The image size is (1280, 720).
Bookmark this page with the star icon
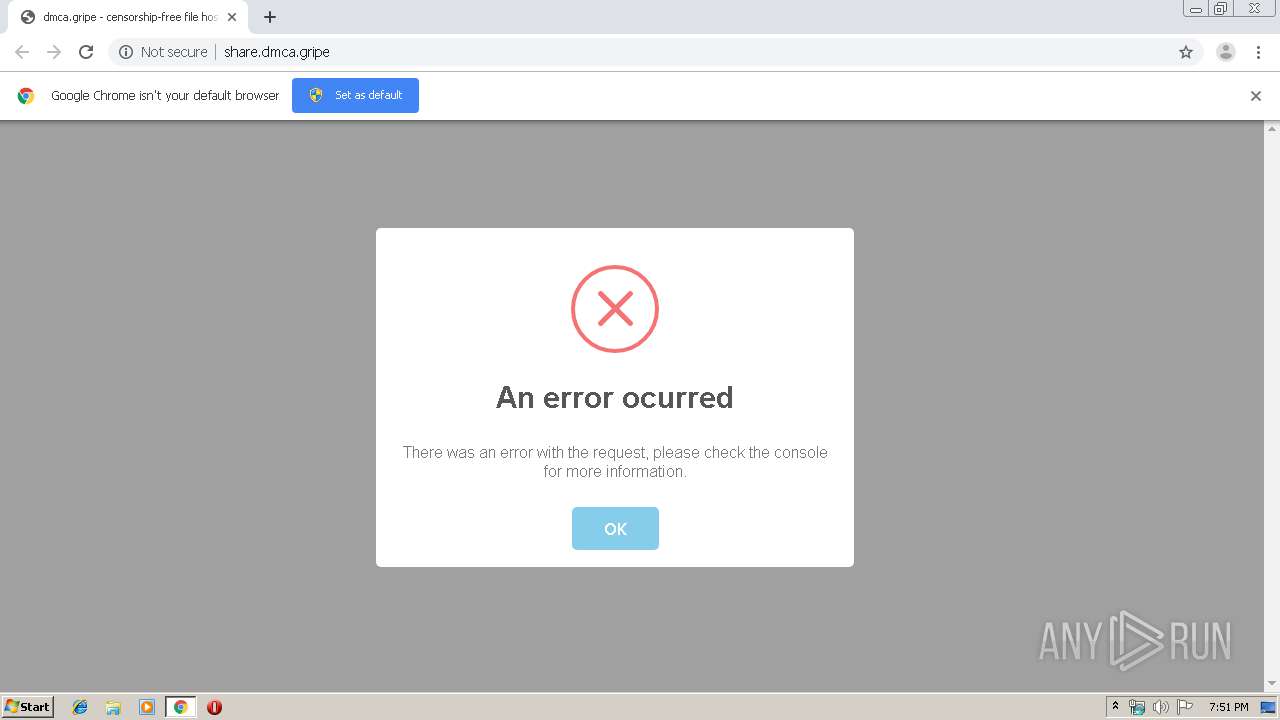1186,52
